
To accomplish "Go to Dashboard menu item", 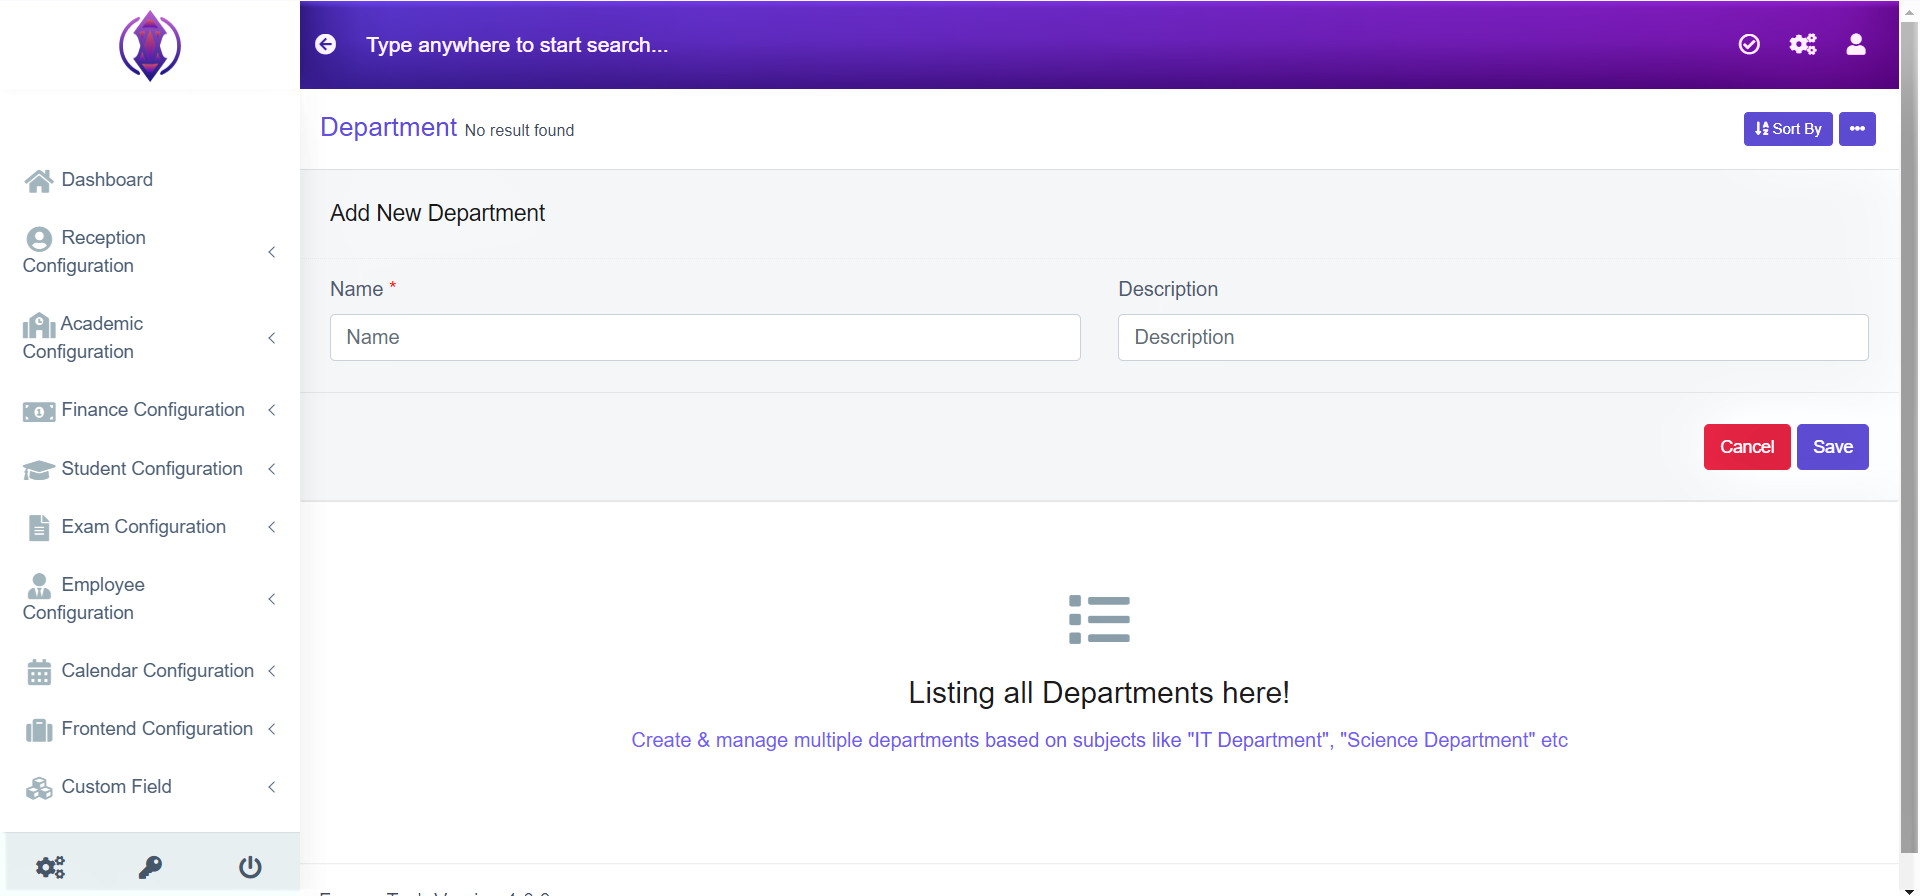I will 150,180.
